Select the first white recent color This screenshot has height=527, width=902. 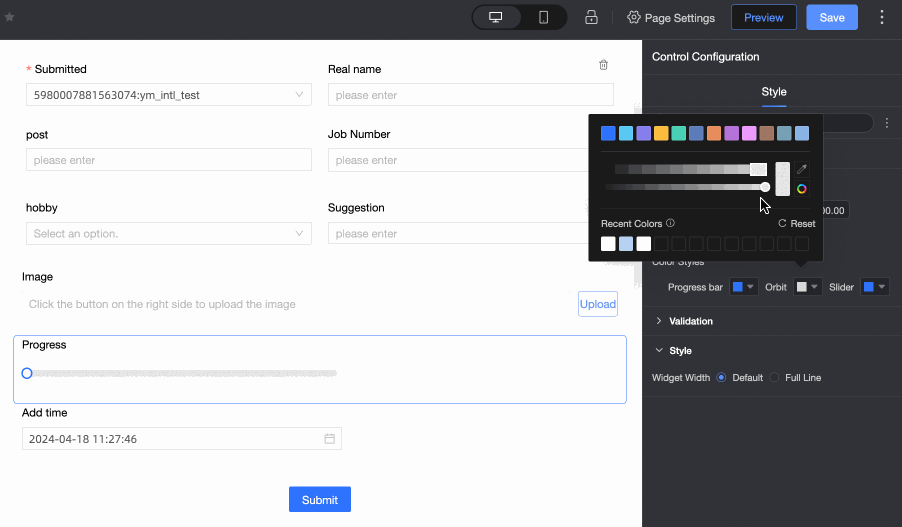click(x=608, y=244)
